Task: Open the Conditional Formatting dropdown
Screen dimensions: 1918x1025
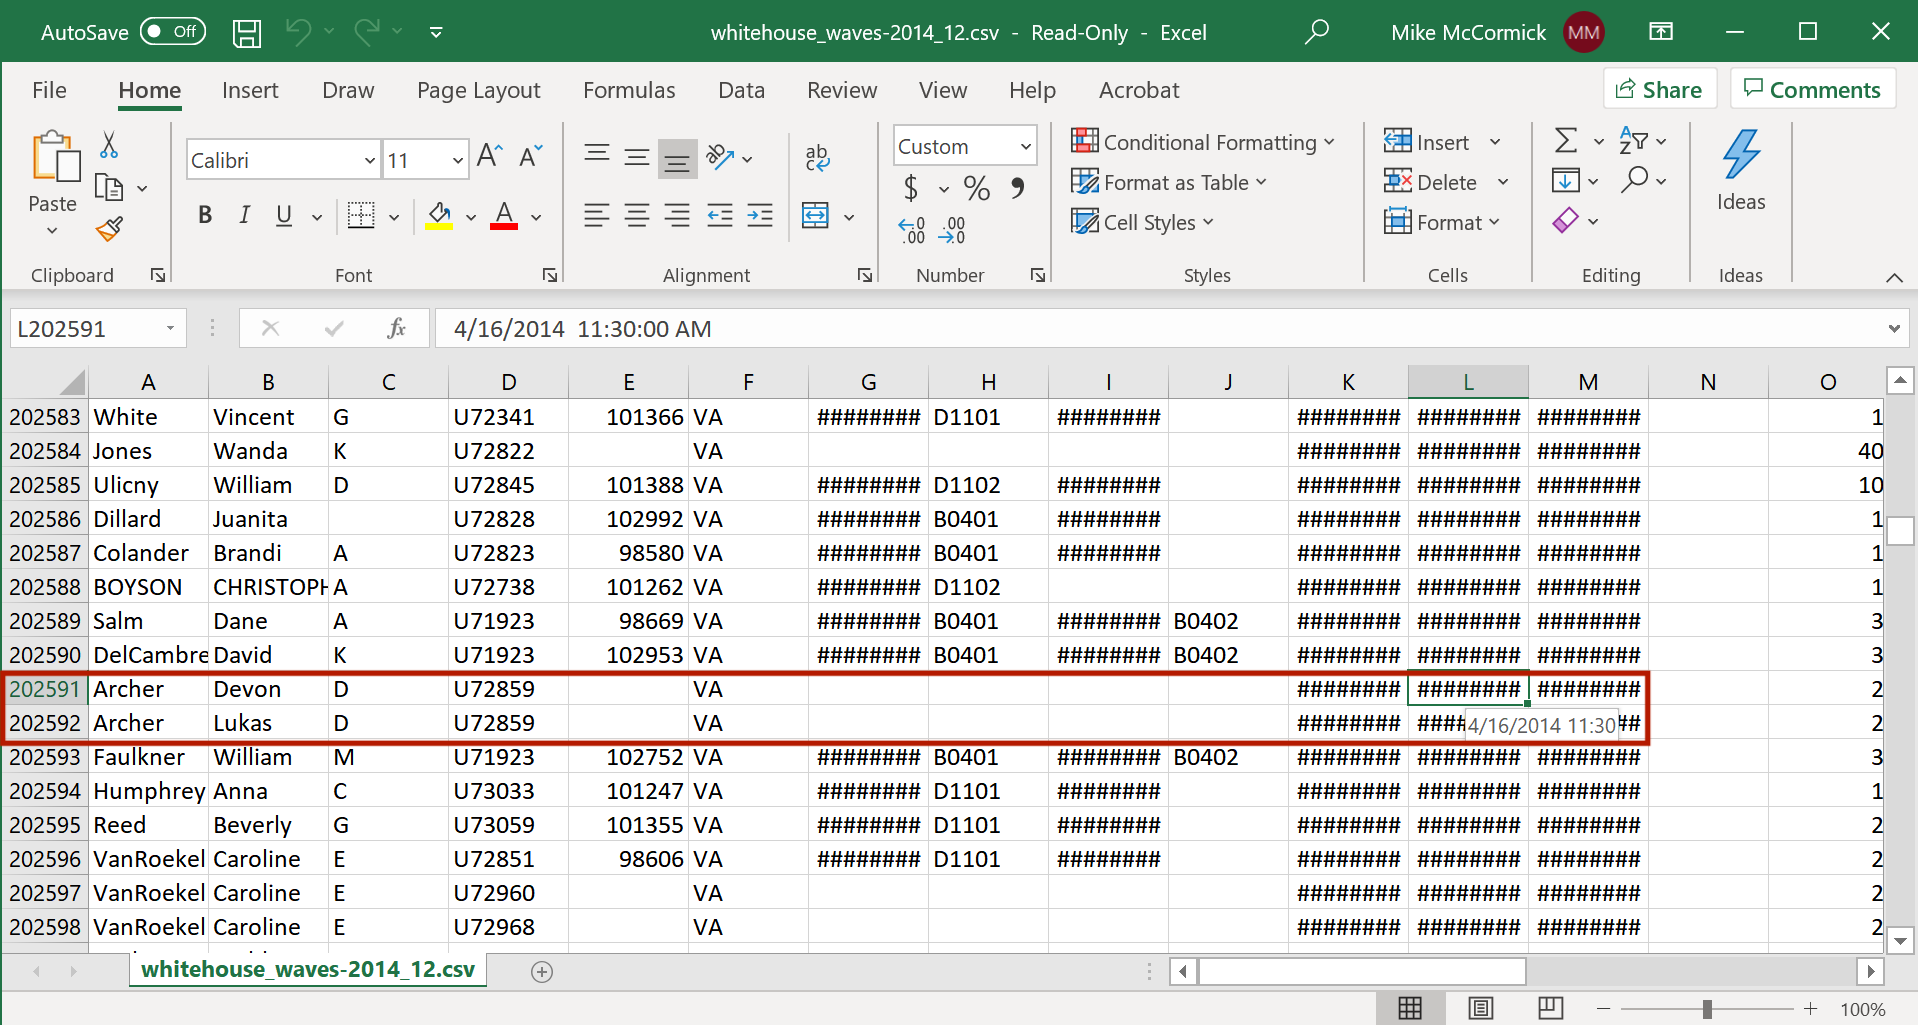Action: click(1202, 142)
